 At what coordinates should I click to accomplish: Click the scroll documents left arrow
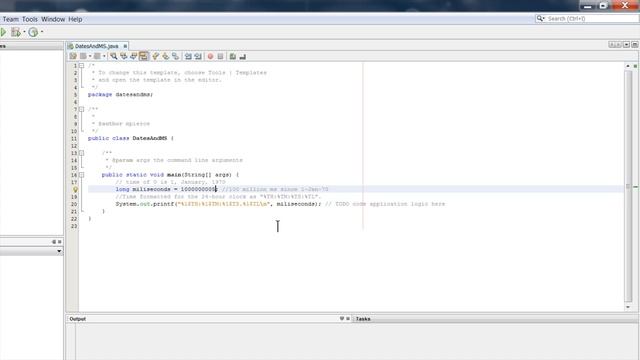(612, 44)
